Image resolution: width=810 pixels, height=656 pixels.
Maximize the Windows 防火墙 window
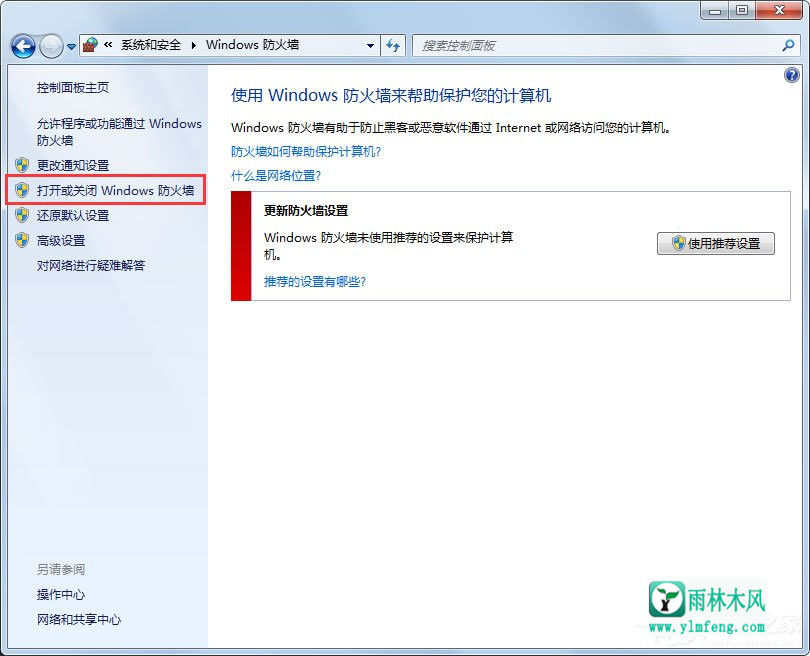tap(742, 10)
